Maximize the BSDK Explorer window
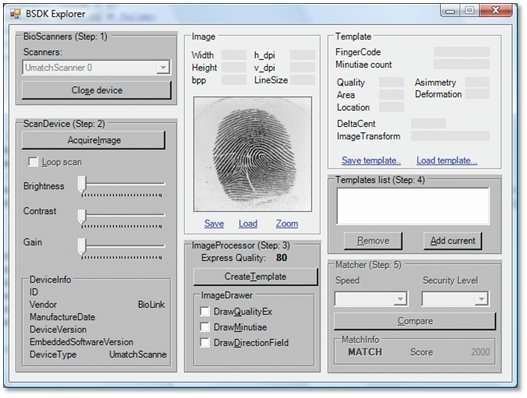Screen dimensions: 527x398 click(470, 11)
